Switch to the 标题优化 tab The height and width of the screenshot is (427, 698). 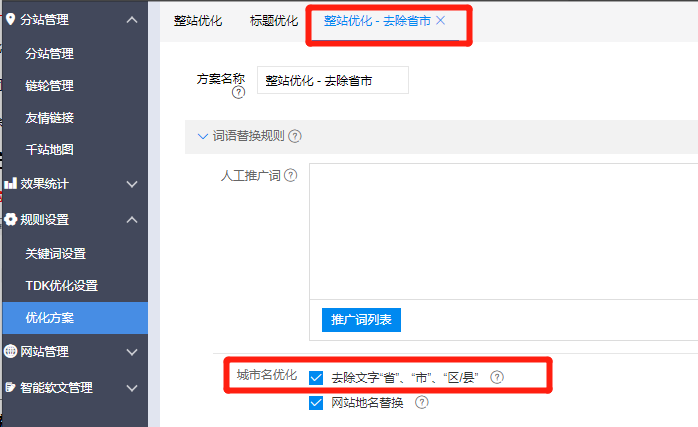(273, 20)
